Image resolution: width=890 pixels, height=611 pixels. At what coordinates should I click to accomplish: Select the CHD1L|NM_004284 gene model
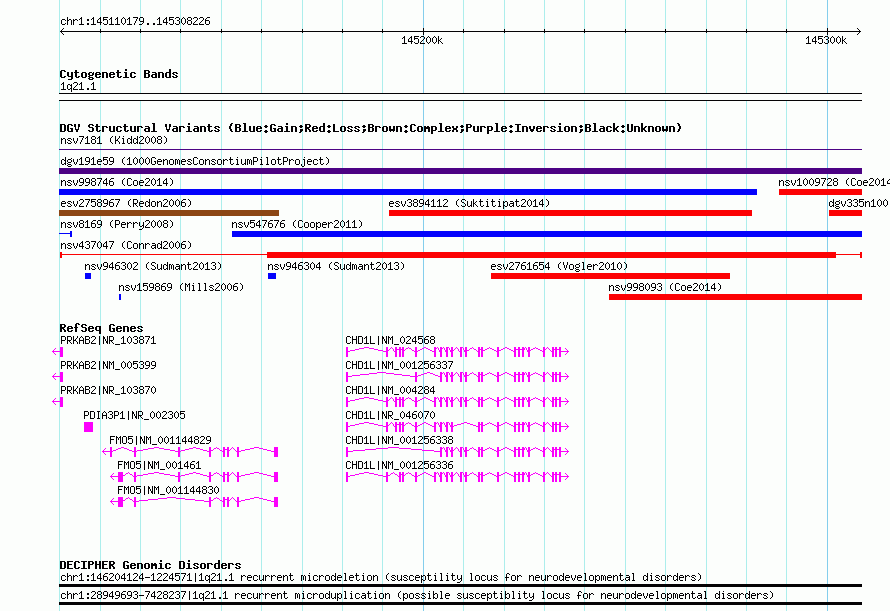pyautogui.click(x=457, y=402)
